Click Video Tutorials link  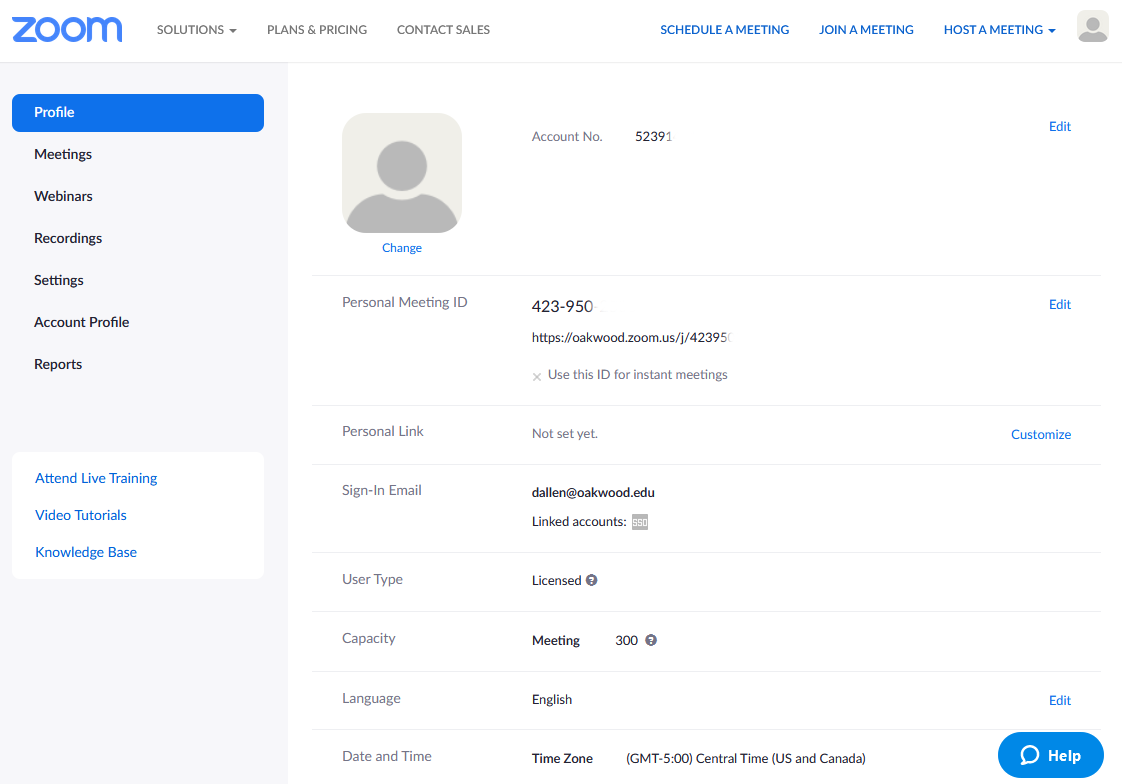point(81,515)
